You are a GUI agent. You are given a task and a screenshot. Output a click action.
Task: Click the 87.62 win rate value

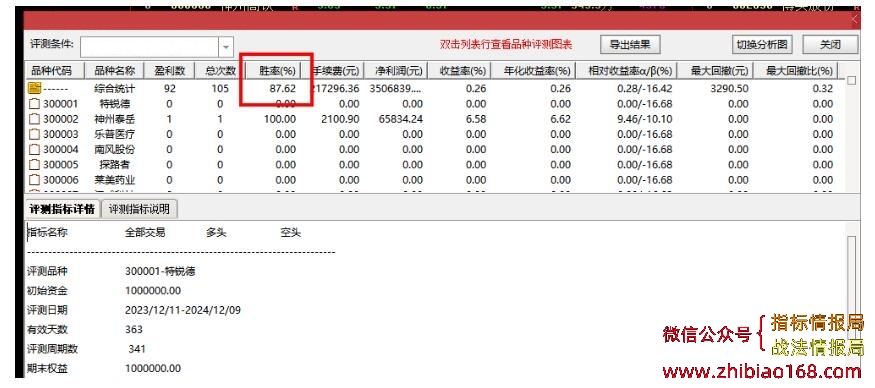[281, 88]
